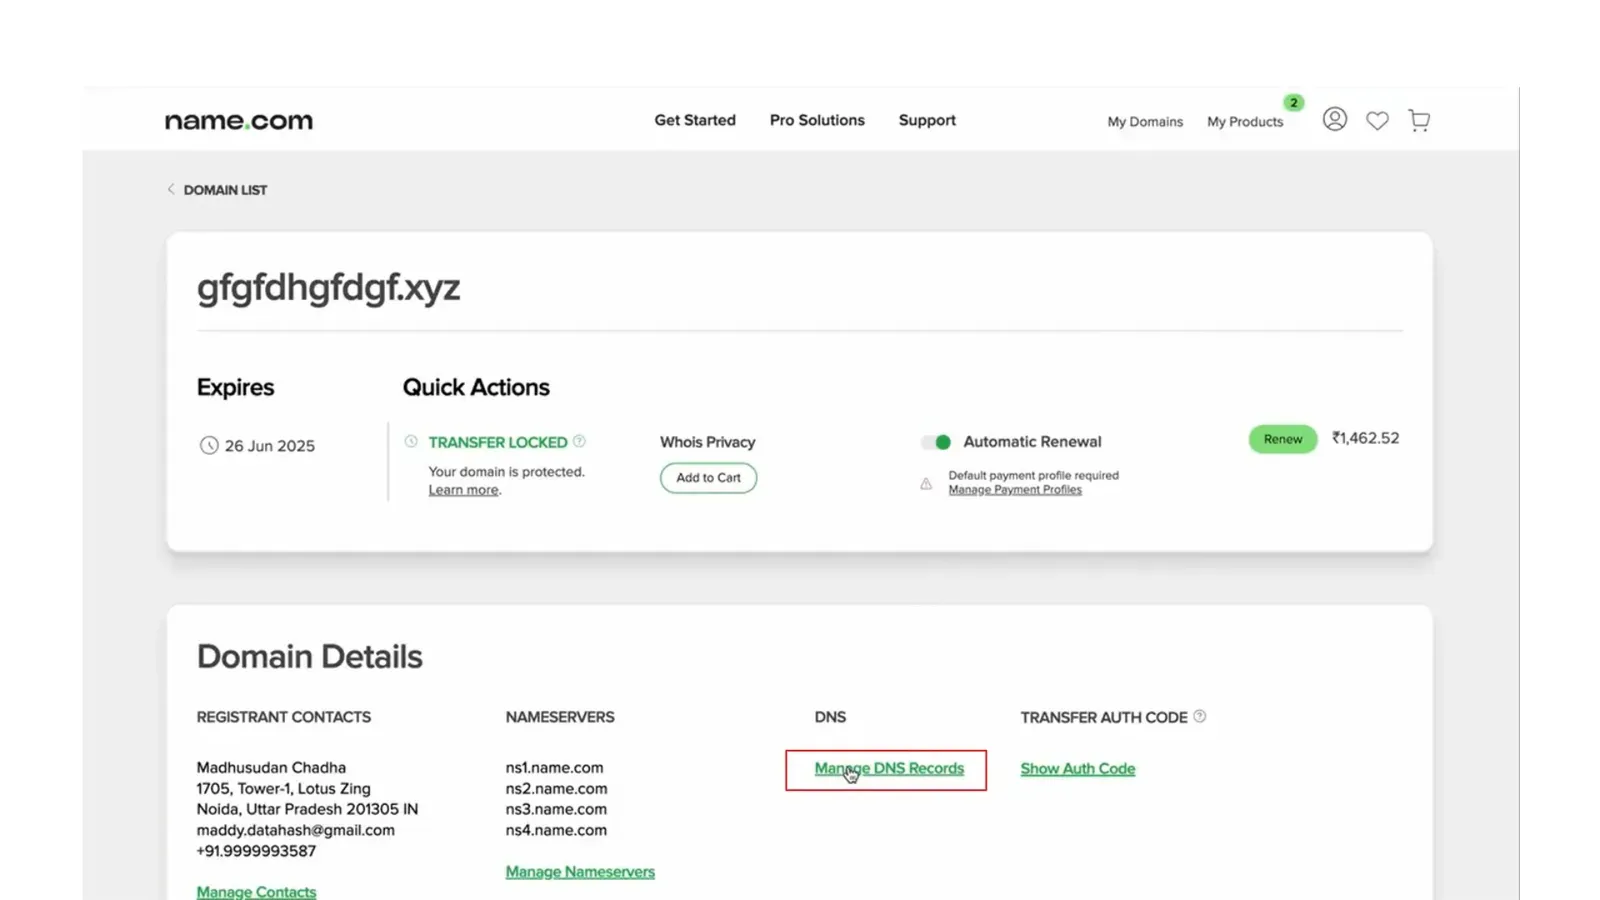
Task: Click nameserver ns4.name.com
Action: (556, 830)
